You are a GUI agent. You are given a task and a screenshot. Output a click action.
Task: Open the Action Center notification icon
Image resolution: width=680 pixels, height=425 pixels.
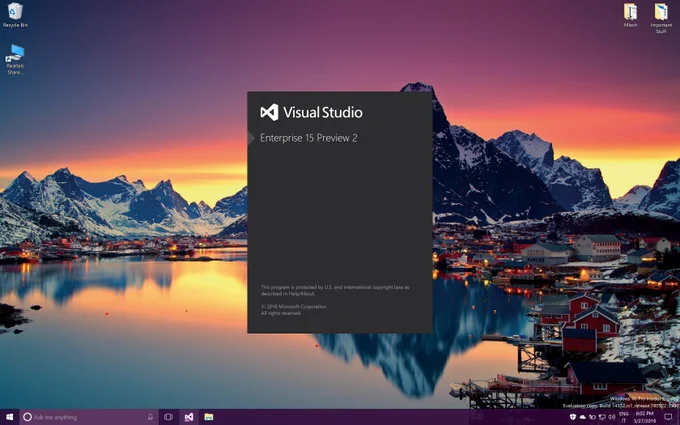[667, 417]
